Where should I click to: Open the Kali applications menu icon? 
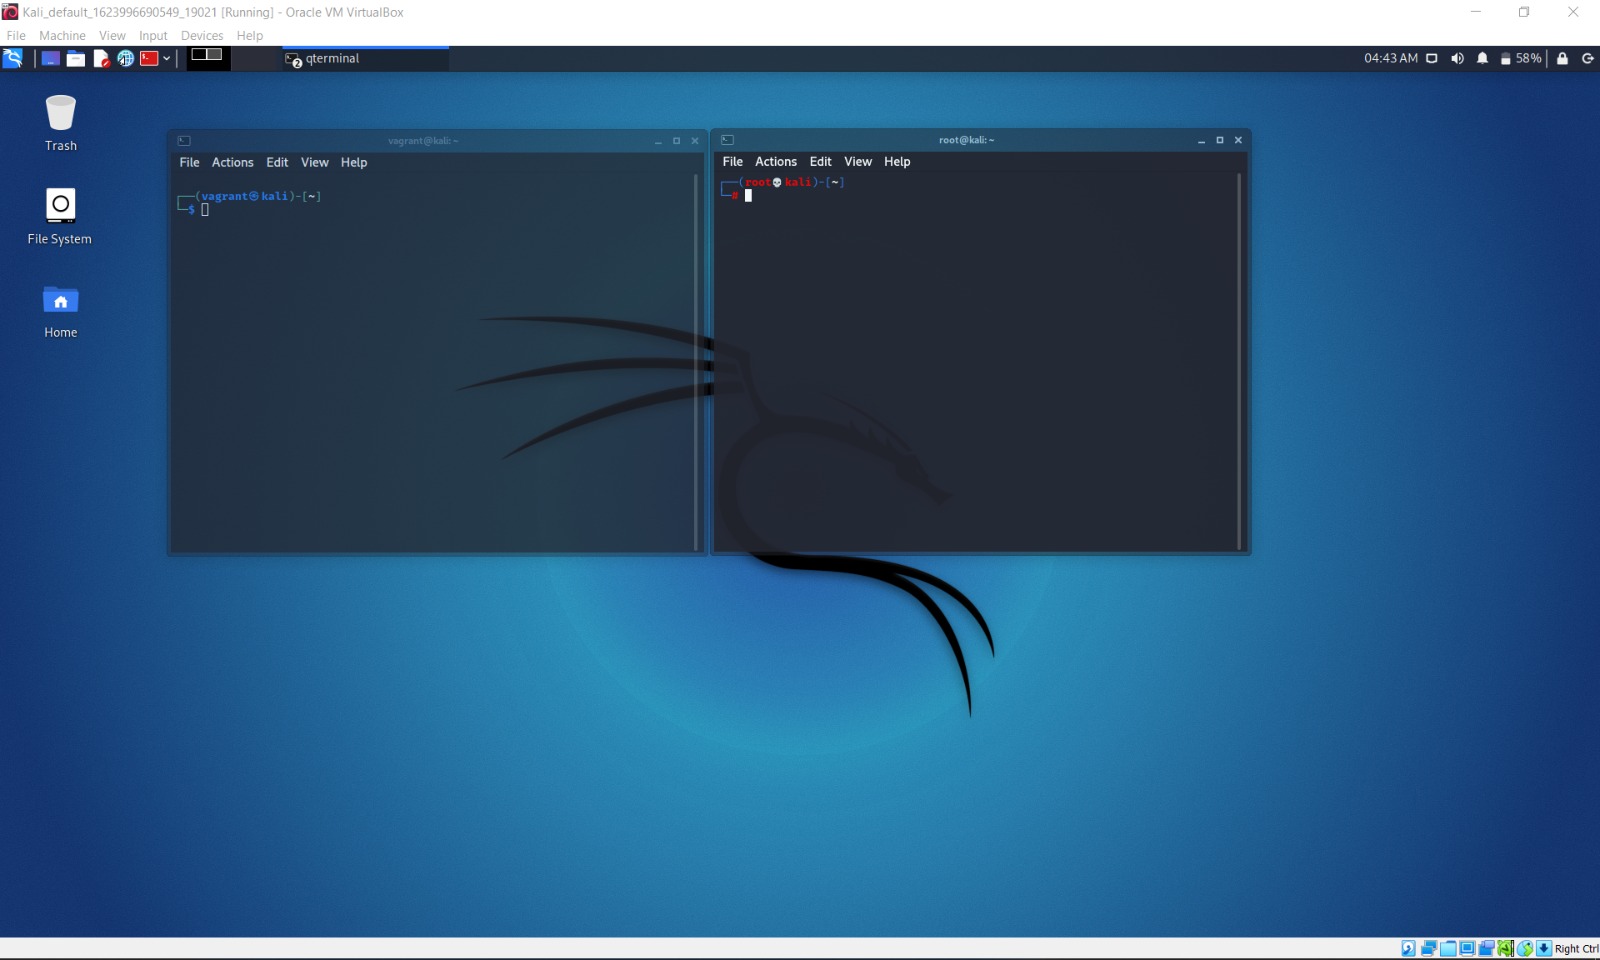tap(13, 59)
